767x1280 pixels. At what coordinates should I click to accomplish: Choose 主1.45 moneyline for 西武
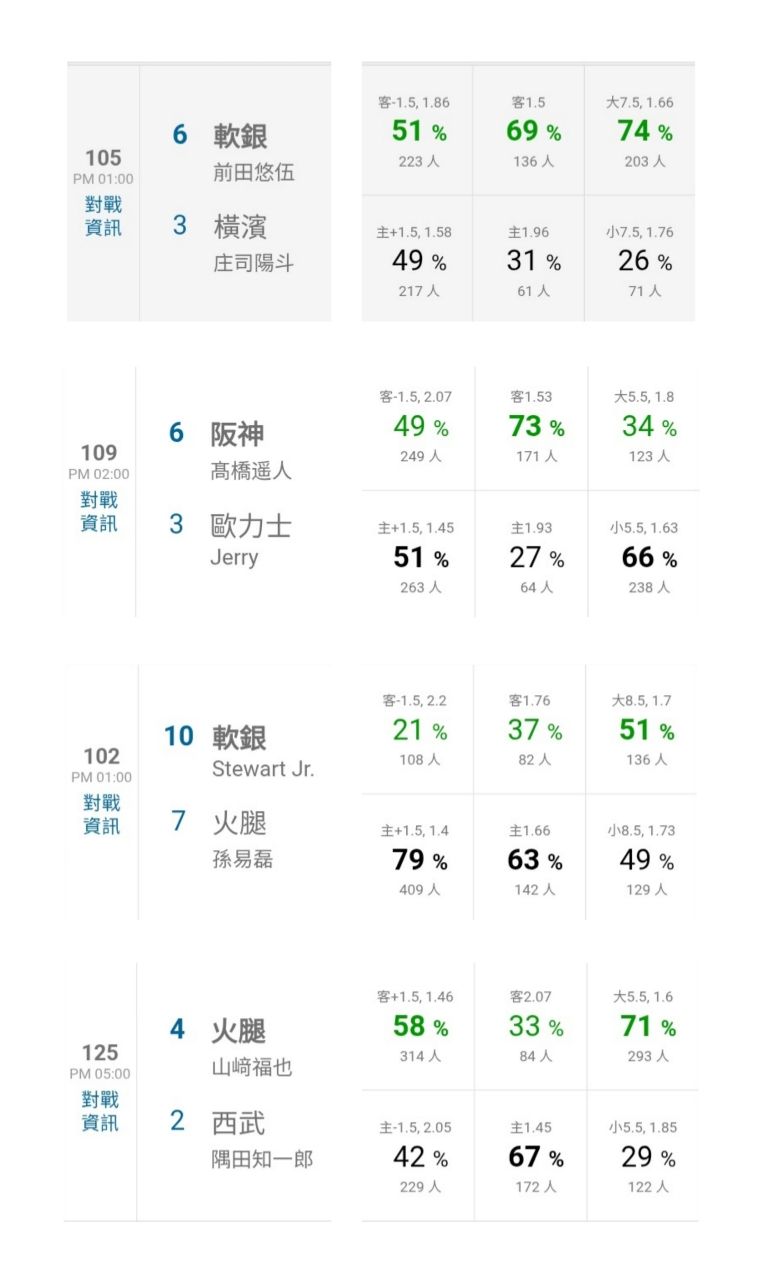tap(531, 1156)
